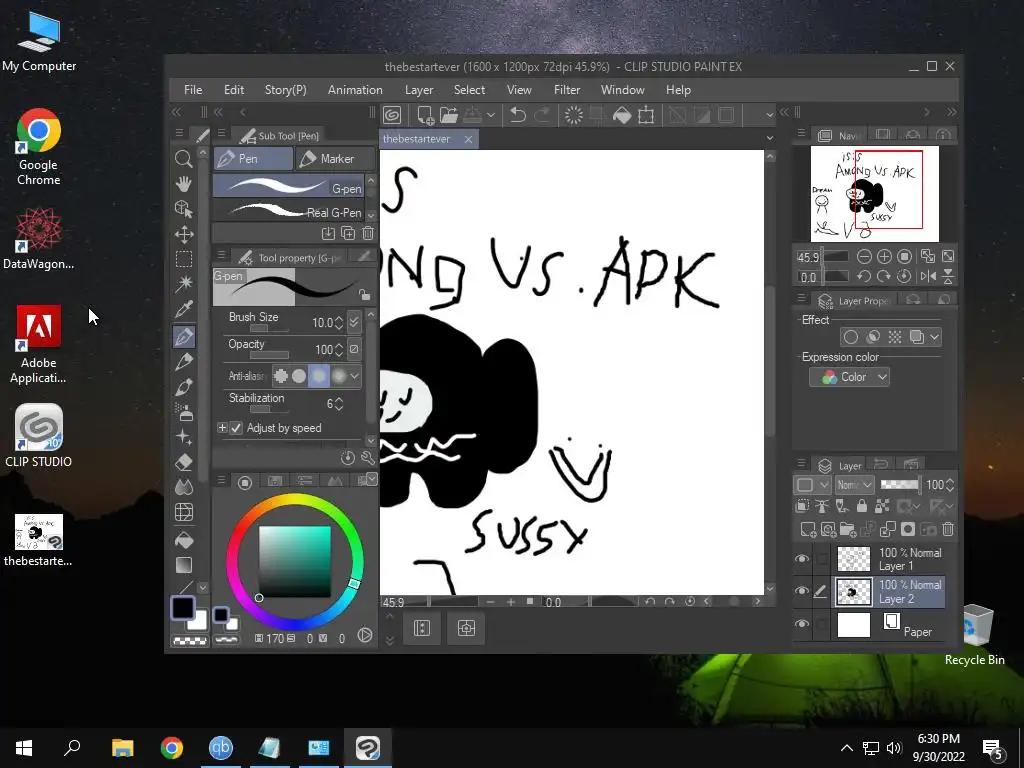This screenshot has height=768, width=1024.
Task: Click the layer opacity slider
Action: coord(899,485)
